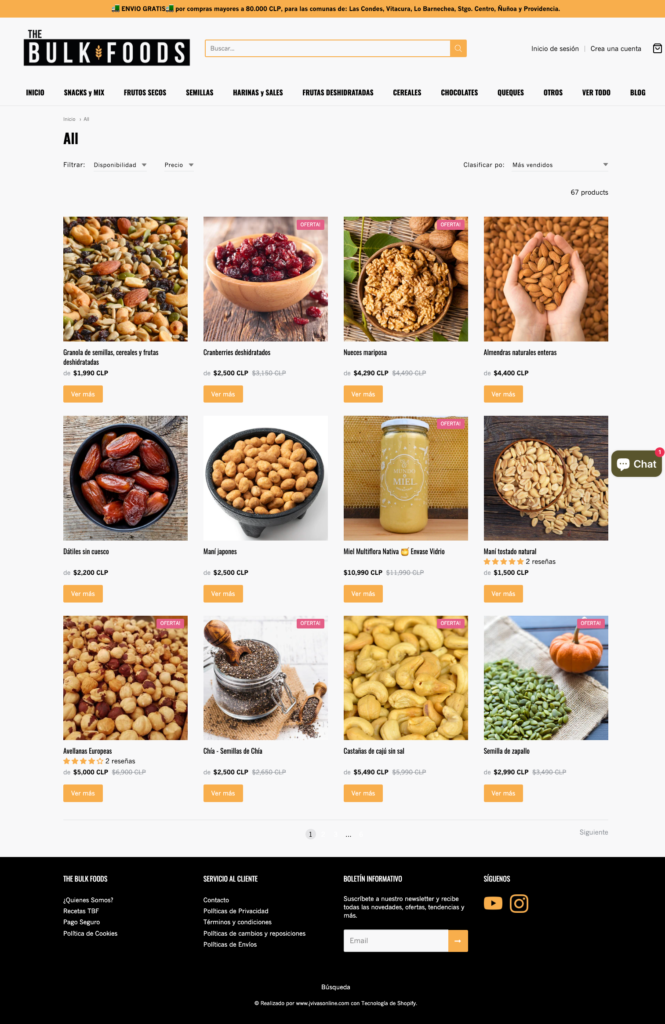Screen dimensions: 665x1024
Task: Submit newsletter with the arrow button
Action: [458, 940]
